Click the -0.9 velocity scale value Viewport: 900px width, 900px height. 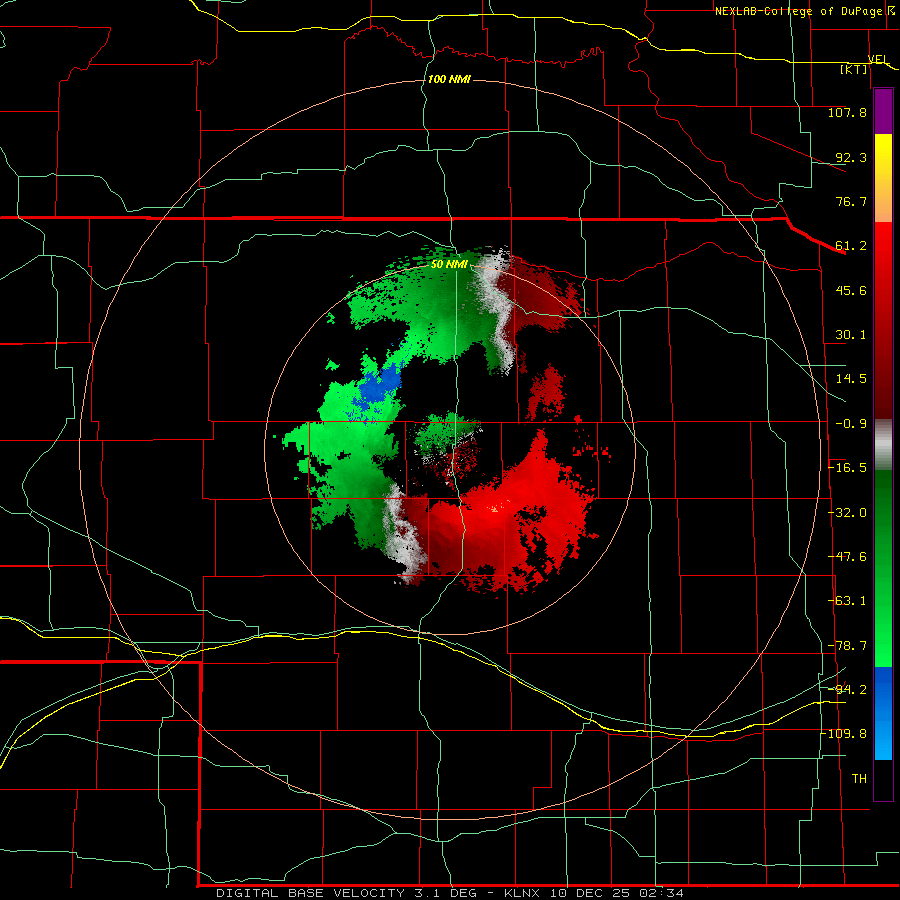[851, 424]
